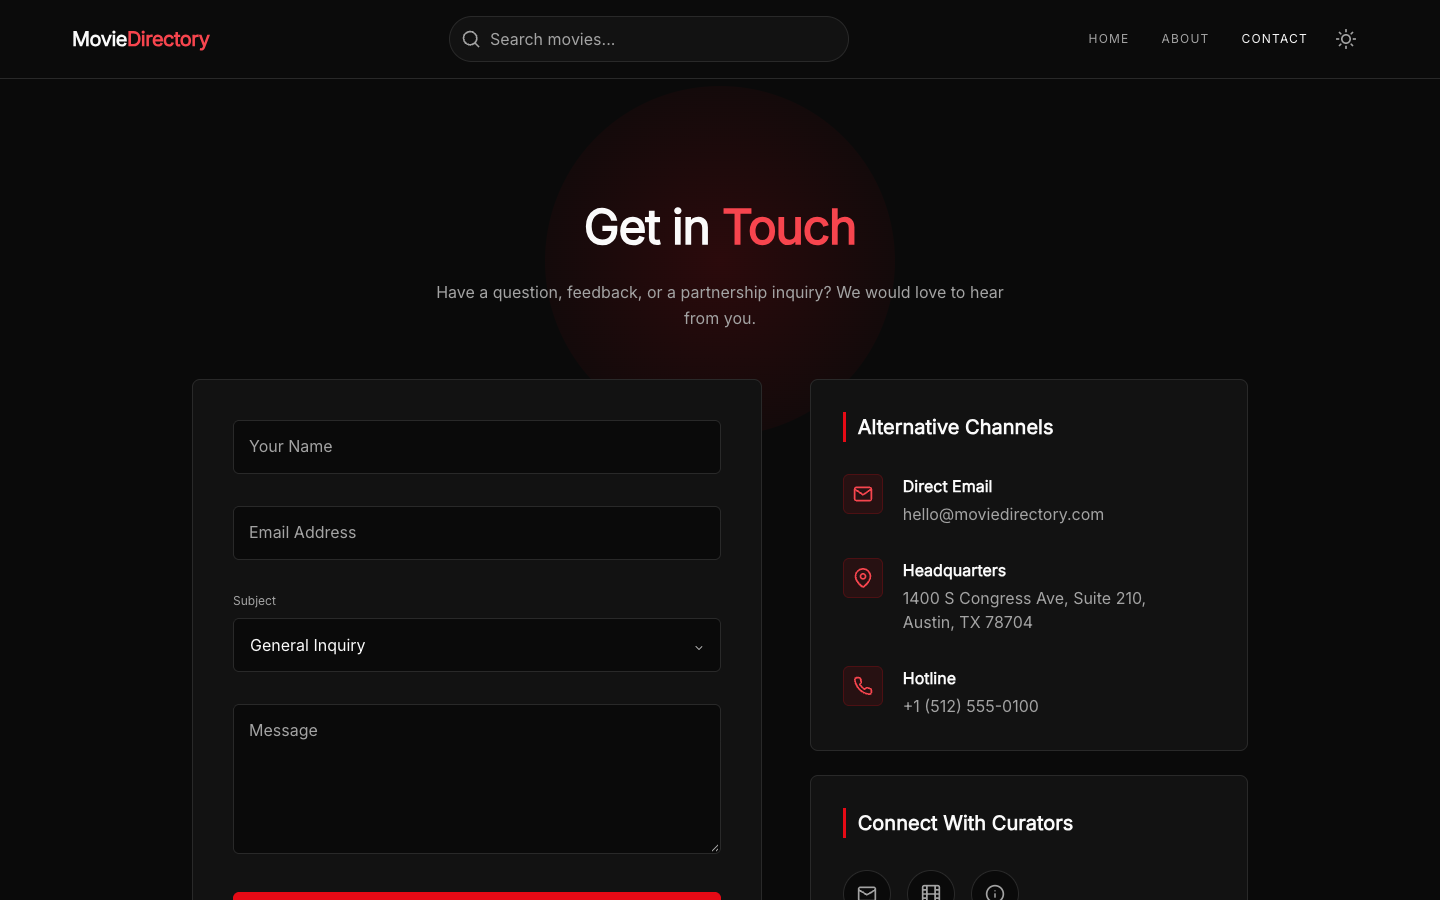Click the Headquarters label
Image resolution: width=1440 pixels, height=900 pixels.
coord(954,570)
